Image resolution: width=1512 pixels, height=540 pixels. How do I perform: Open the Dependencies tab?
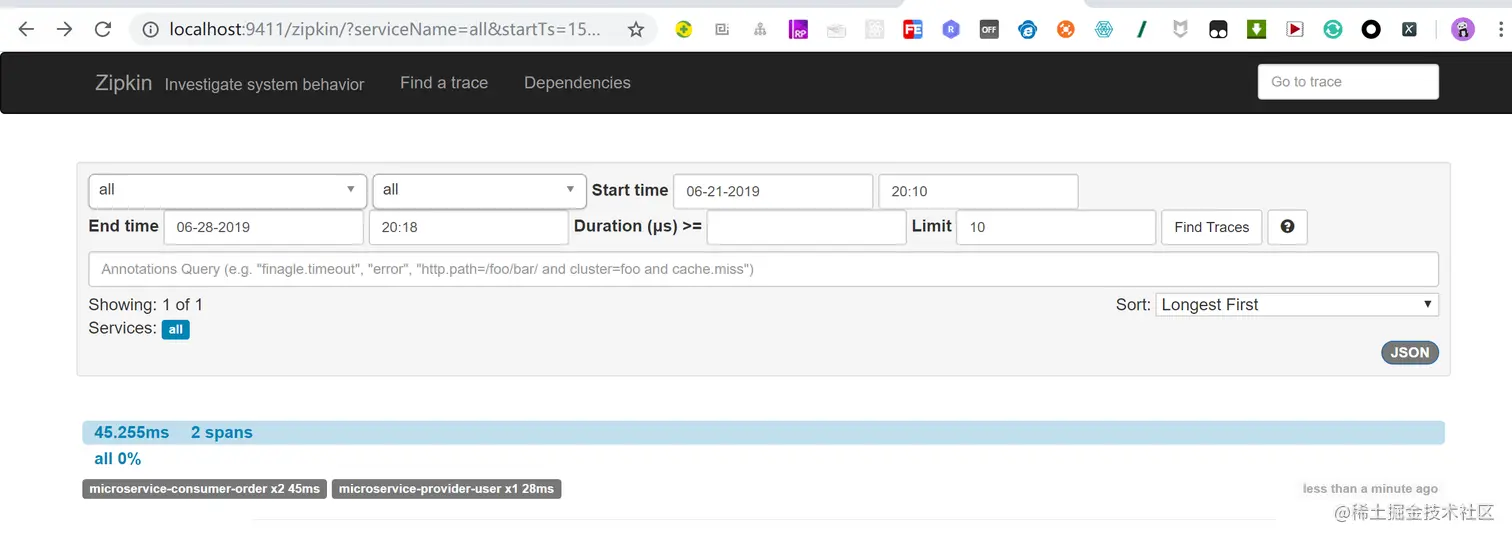577,83
